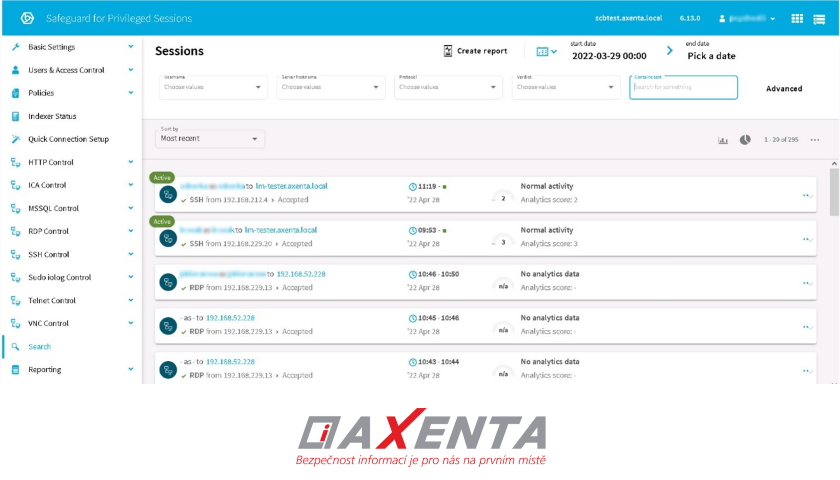Screen dimensions: 840x480
Task: Open the list menu icon at far right of header
Action: (819, 19)
